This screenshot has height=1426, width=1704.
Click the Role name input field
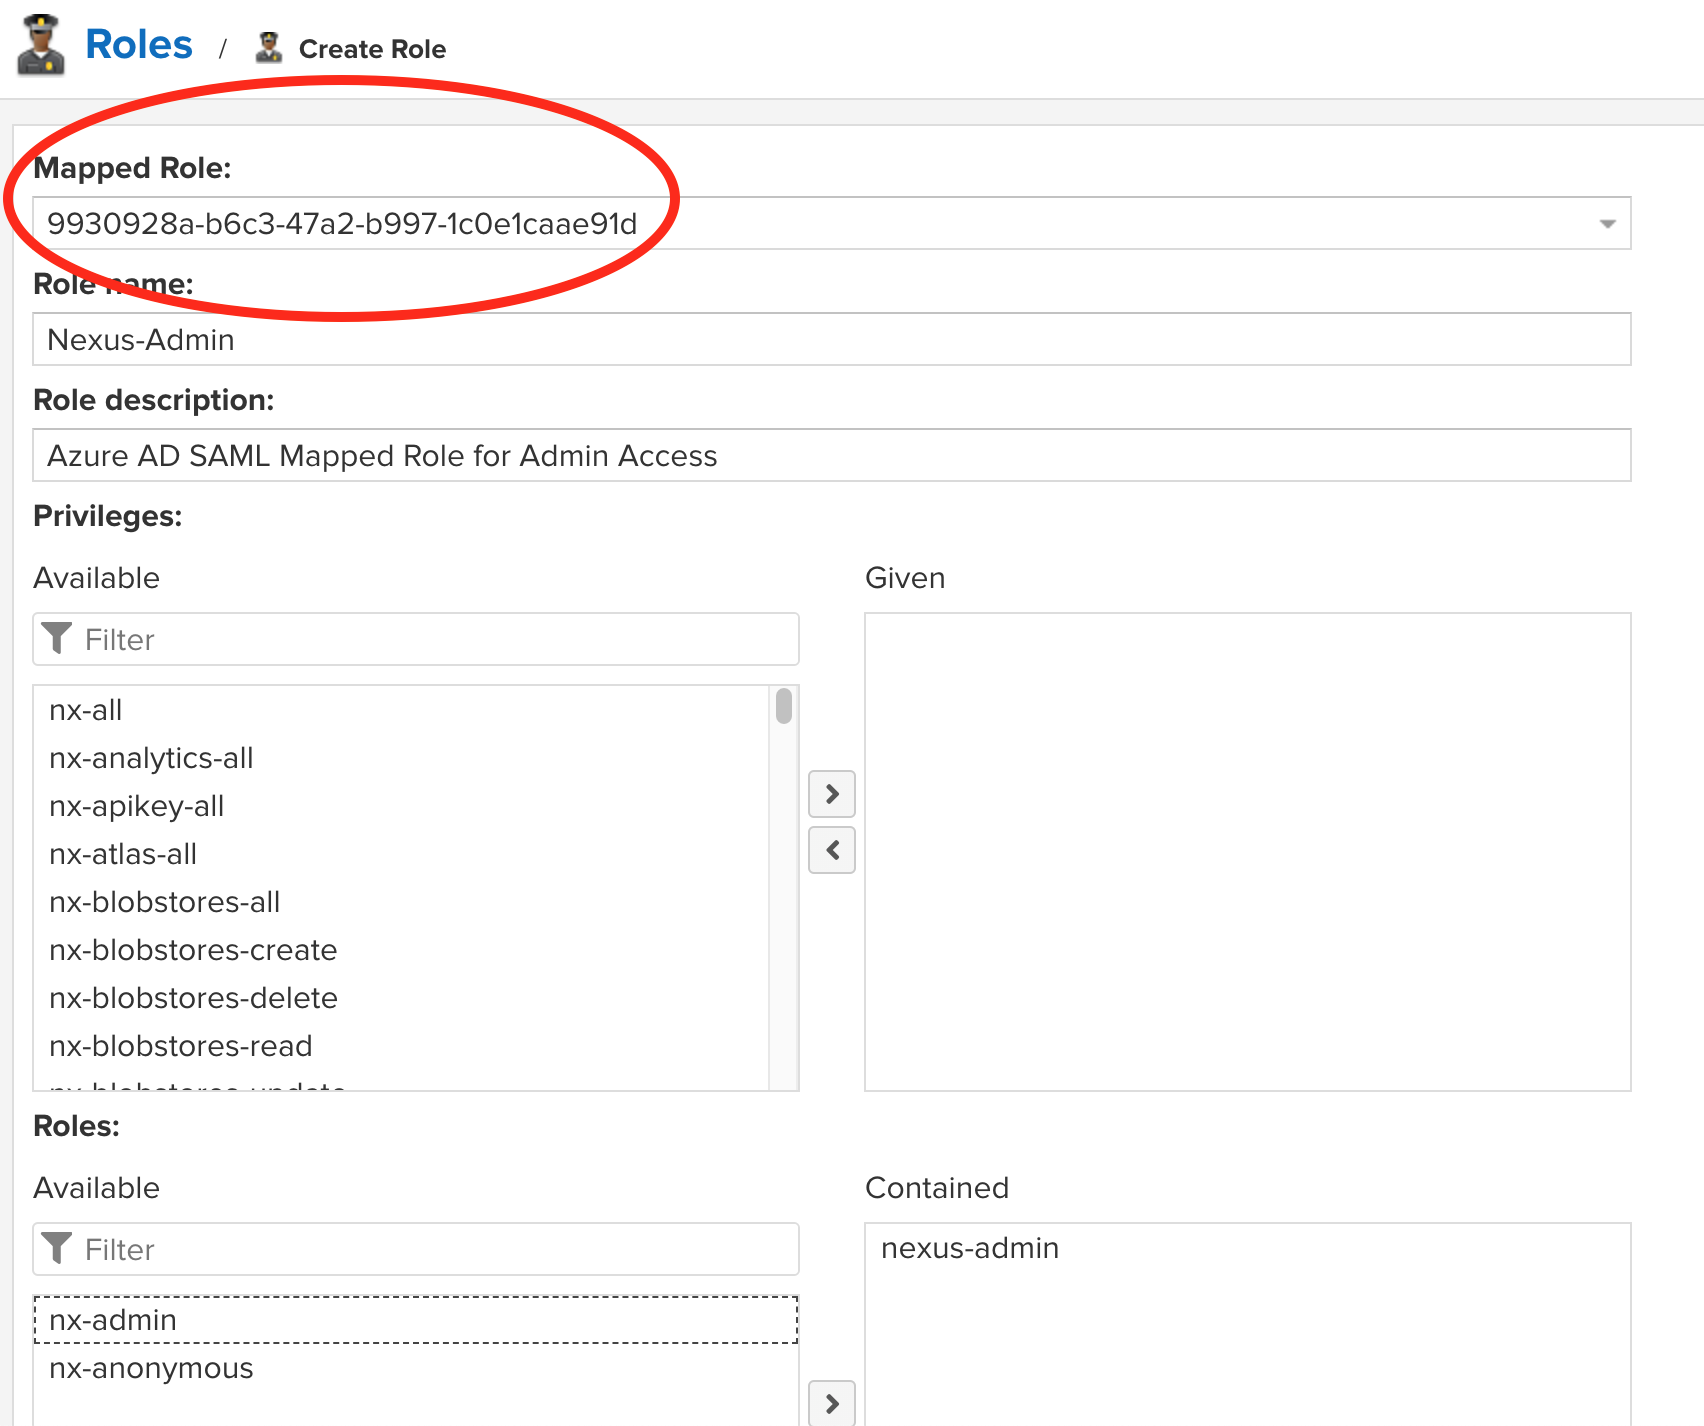(830, 340)
